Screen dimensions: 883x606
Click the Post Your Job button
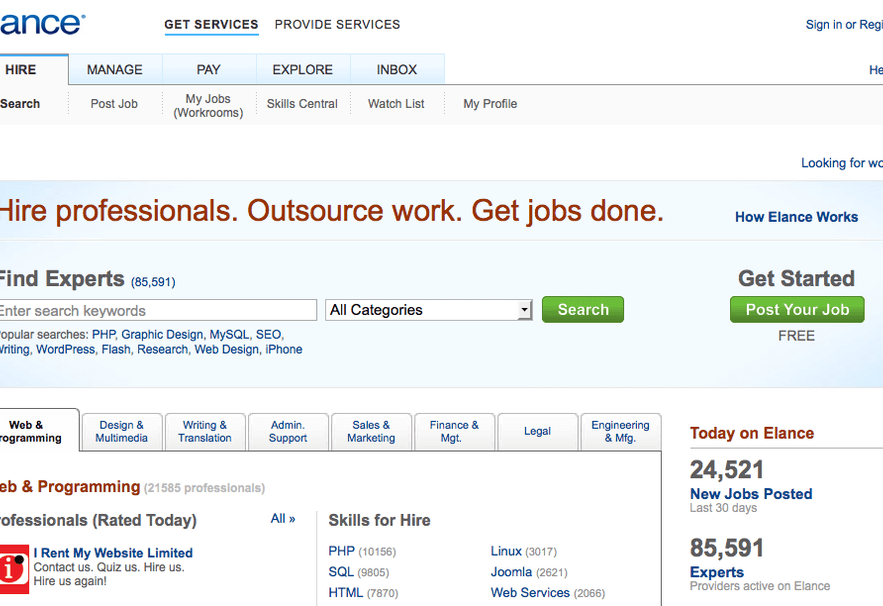coord(797,309)
